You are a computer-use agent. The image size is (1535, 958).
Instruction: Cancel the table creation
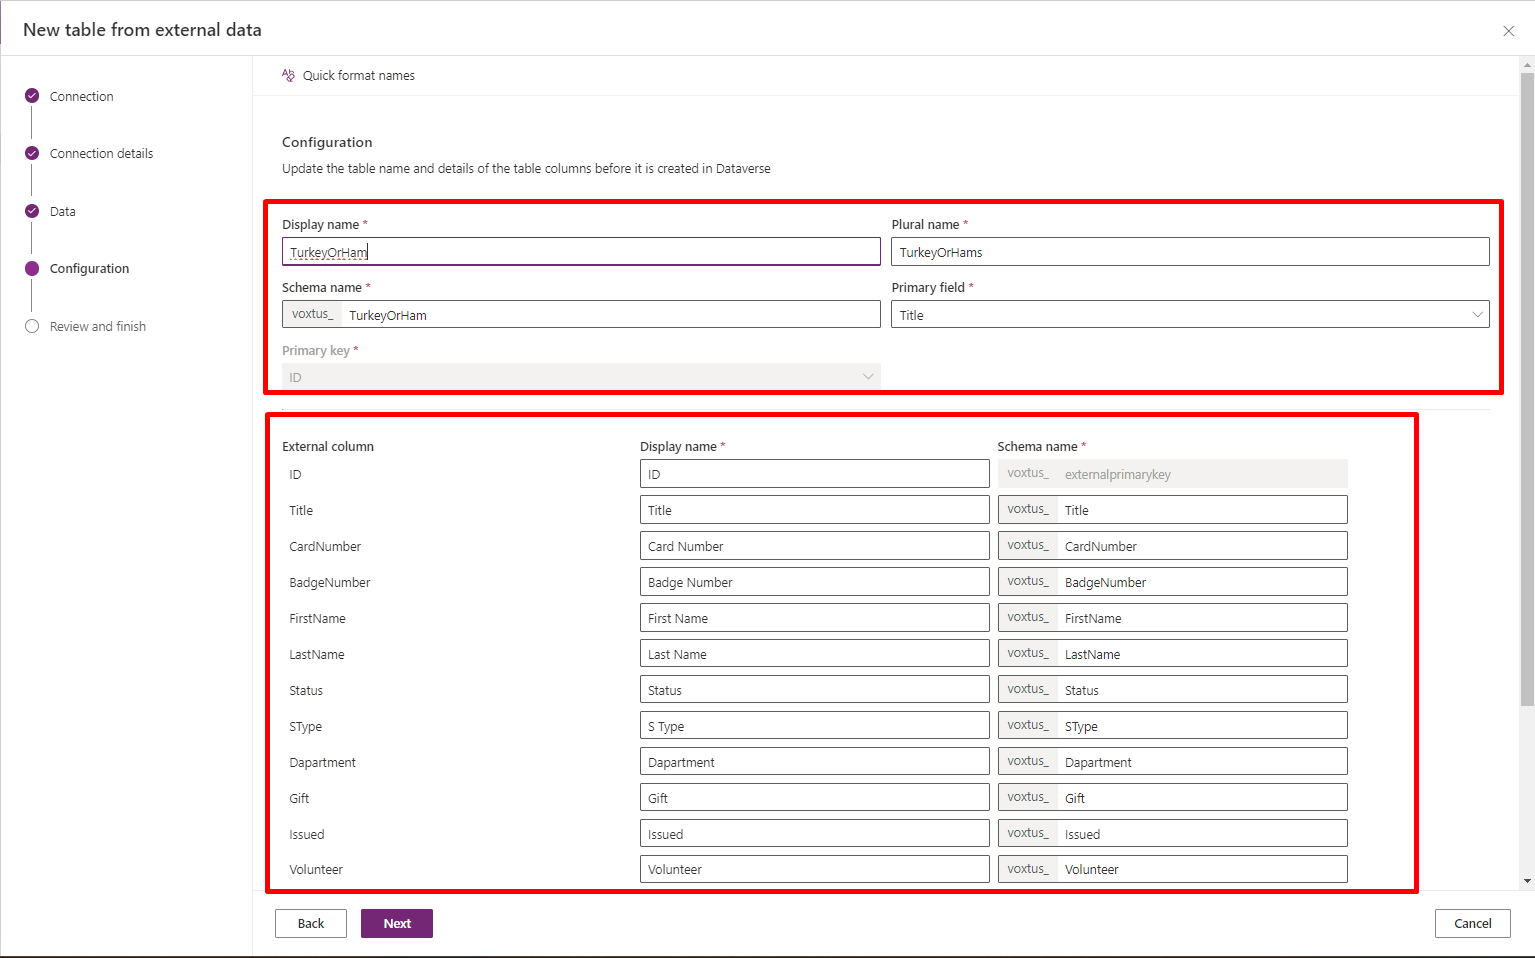[x=1472, y=923]
